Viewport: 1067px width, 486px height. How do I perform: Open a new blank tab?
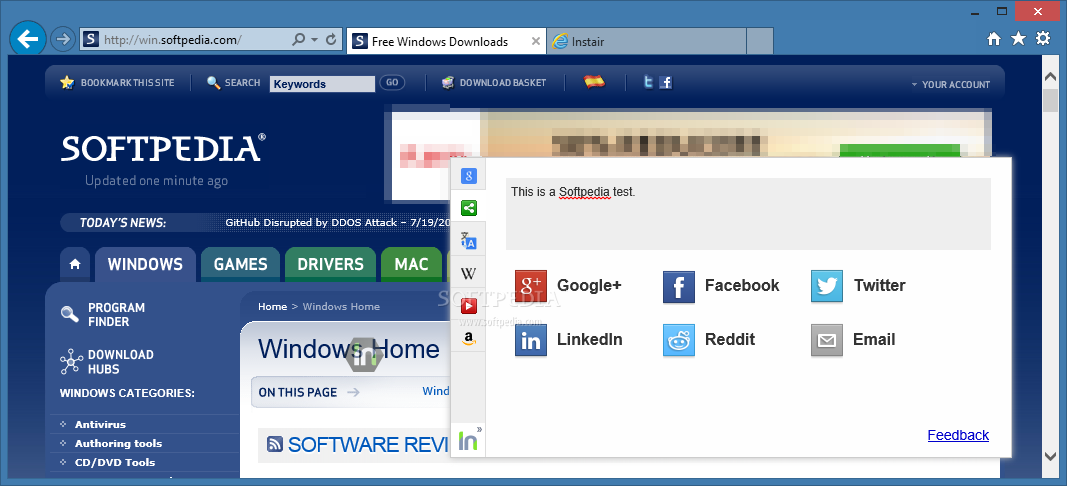point(759,42)
